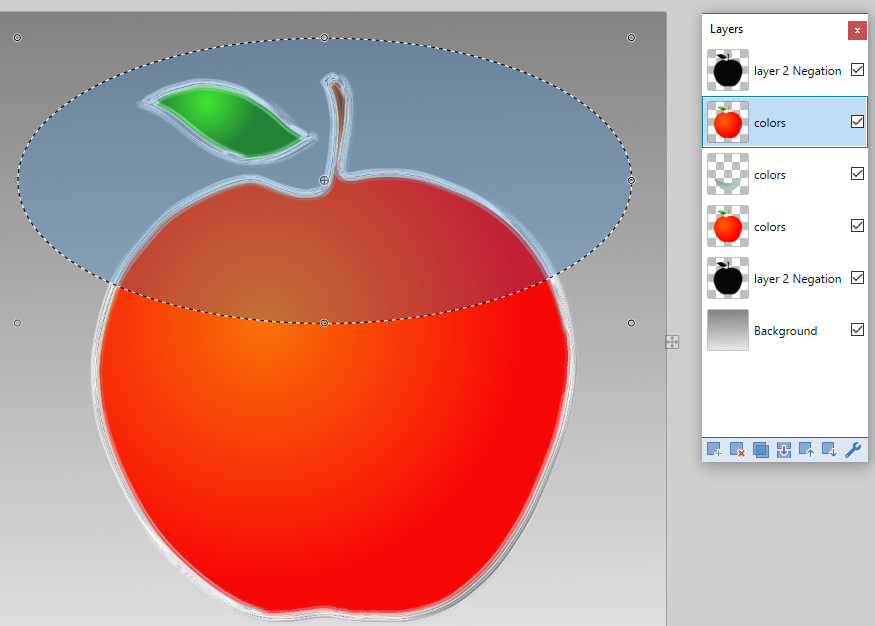
Task: Open Layer Properties via the wrench icon
Action: pyautogui.click(x=853, y=450)
